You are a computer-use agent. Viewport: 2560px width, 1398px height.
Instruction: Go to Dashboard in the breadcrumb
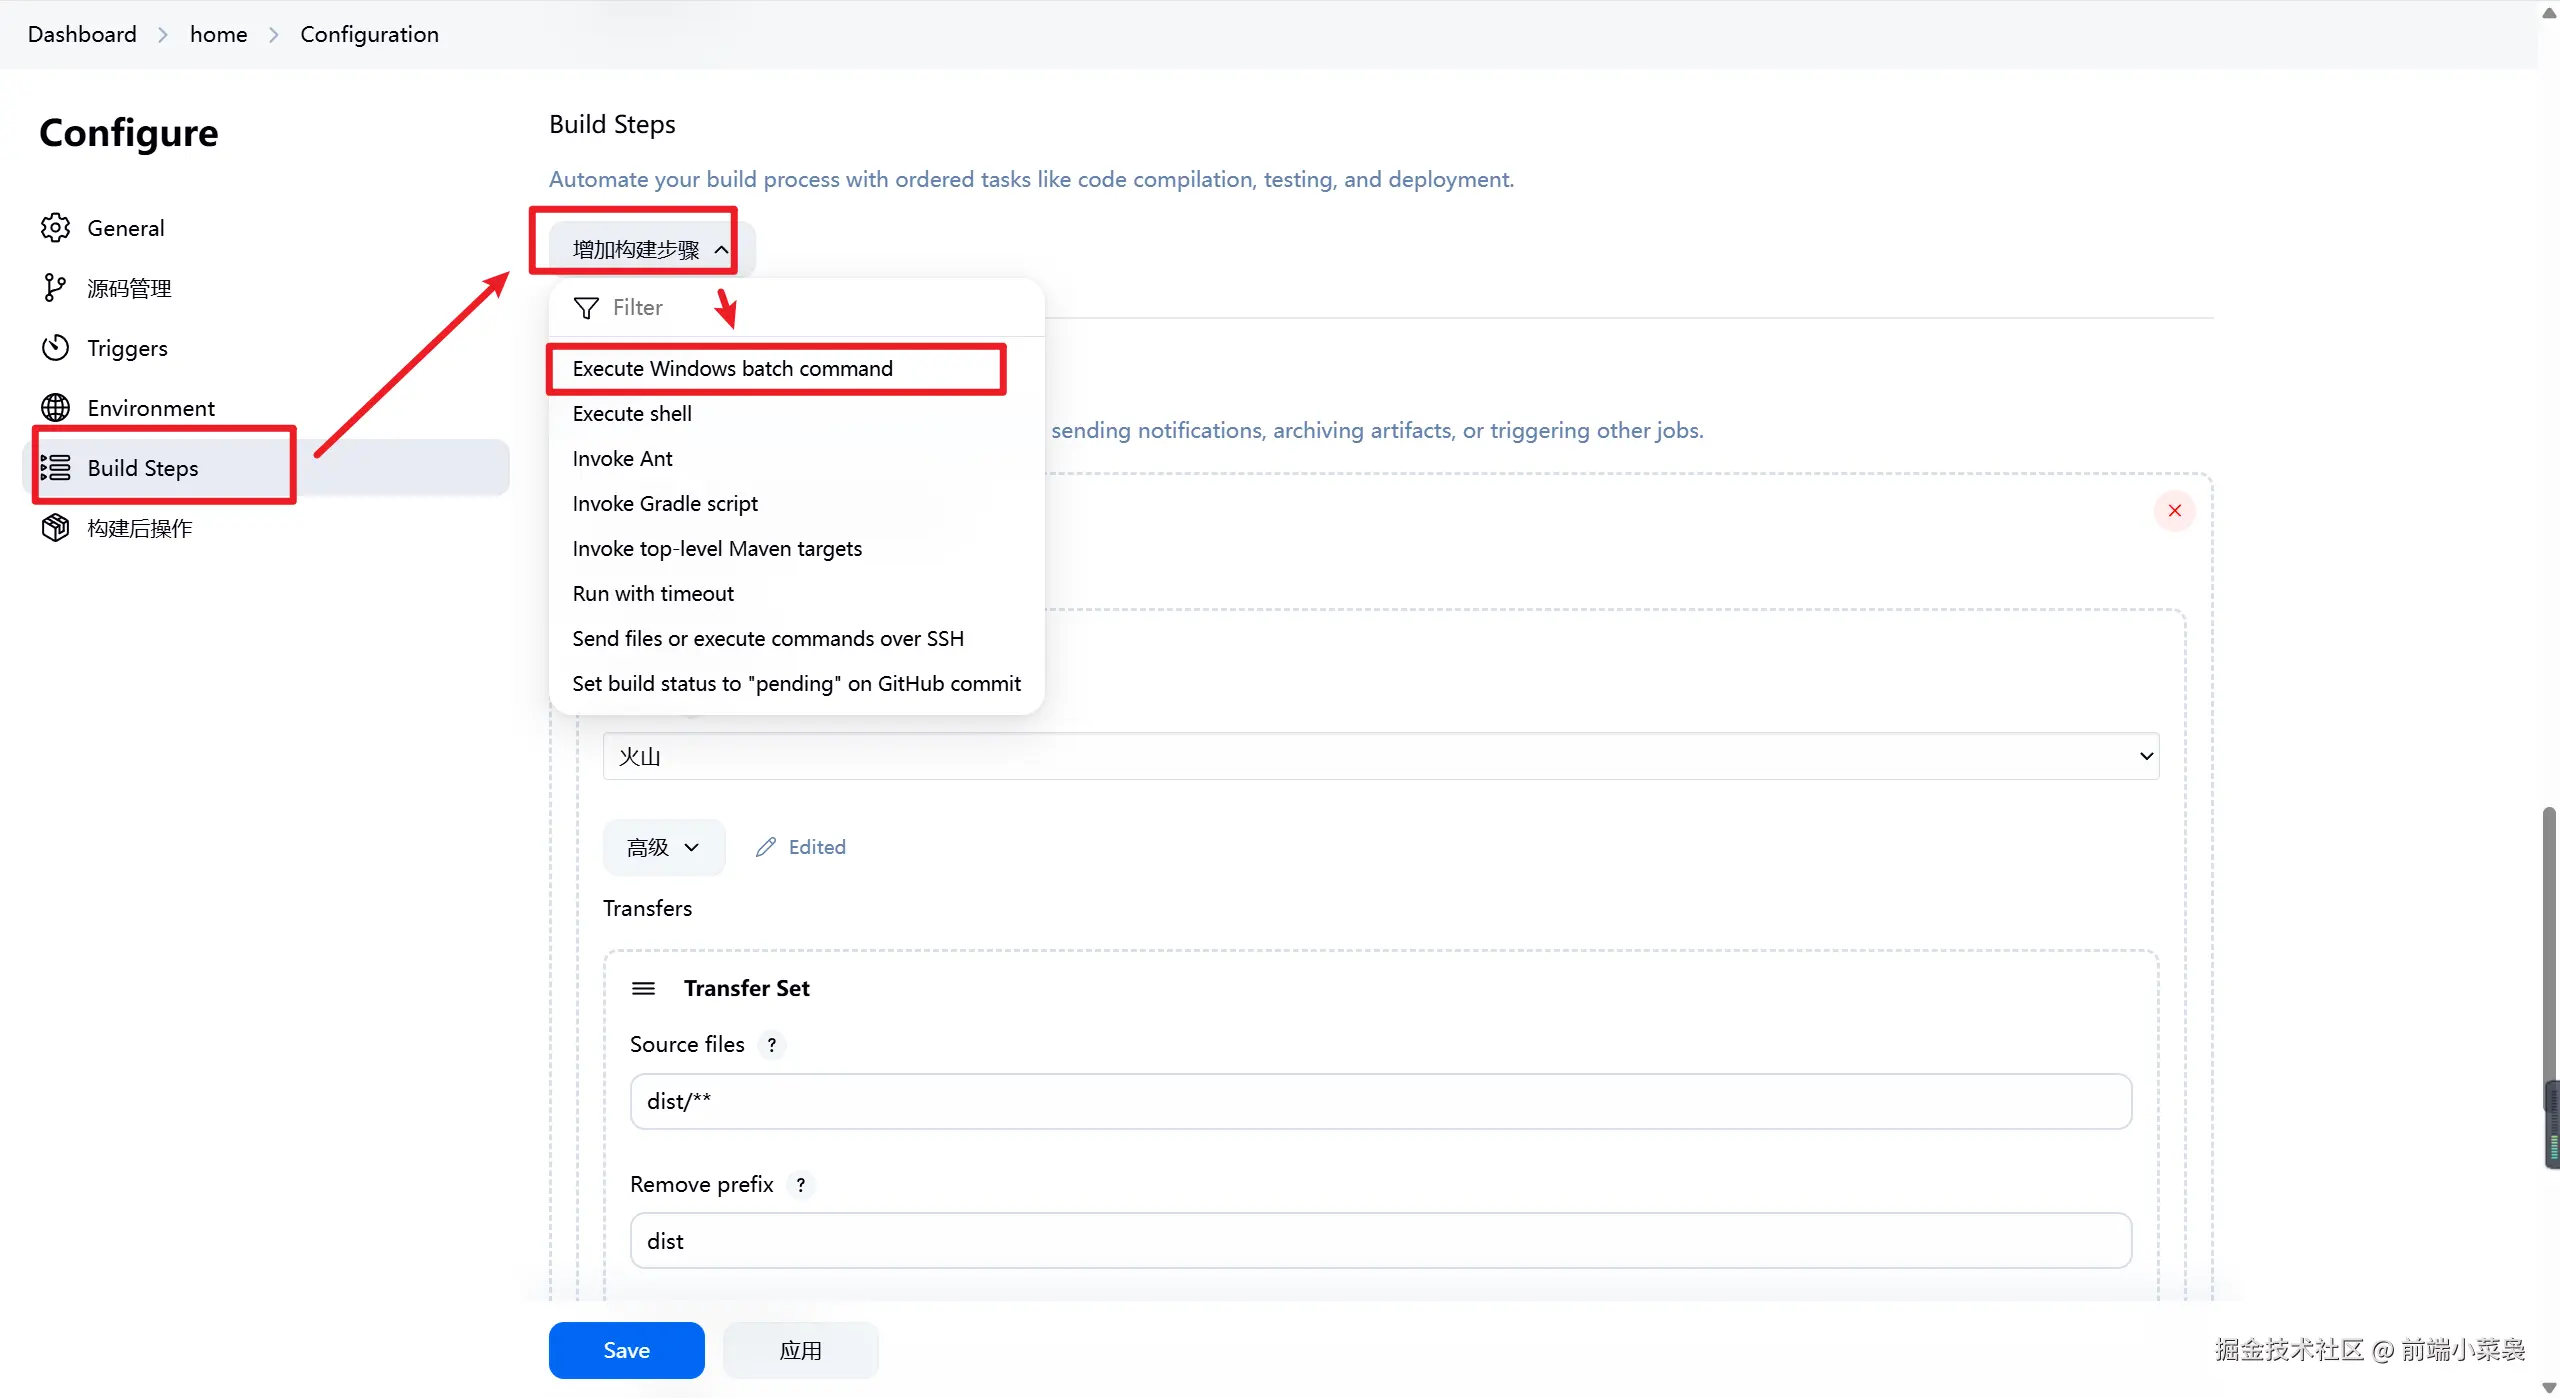click(82, 34)
